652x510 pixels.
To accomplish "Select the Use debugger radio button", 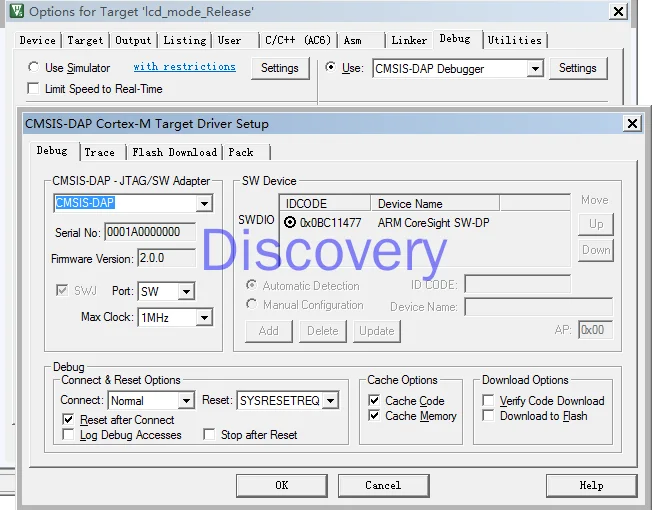I will 331,67.
